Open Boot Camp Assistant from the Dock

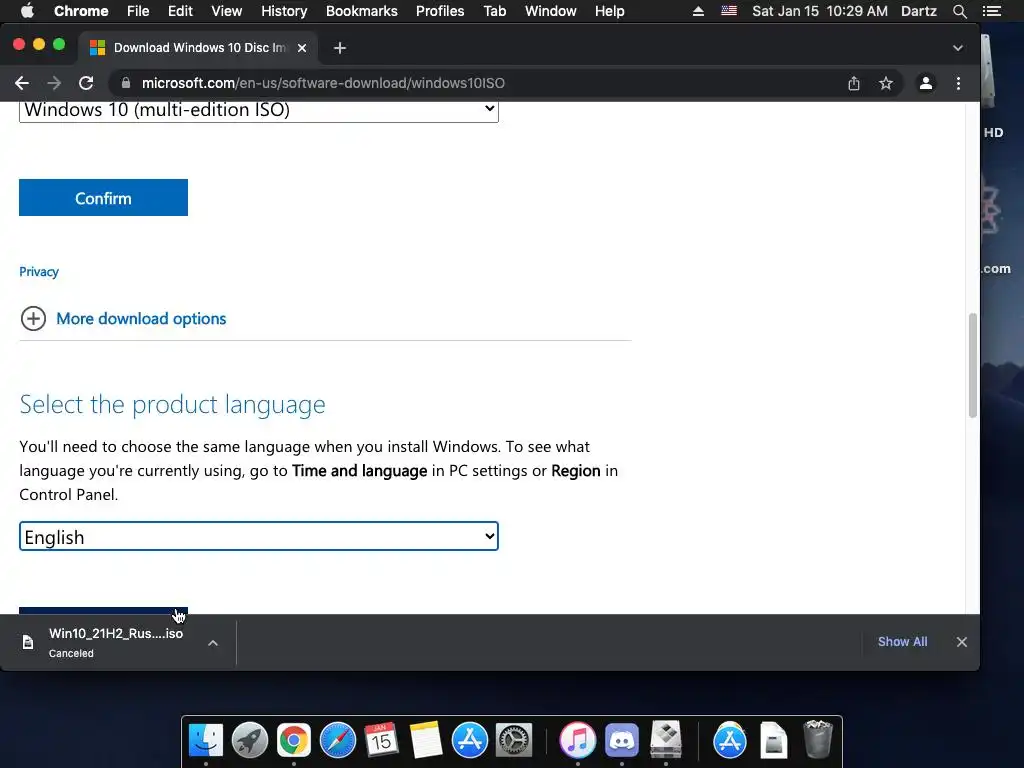pos(665,739)
